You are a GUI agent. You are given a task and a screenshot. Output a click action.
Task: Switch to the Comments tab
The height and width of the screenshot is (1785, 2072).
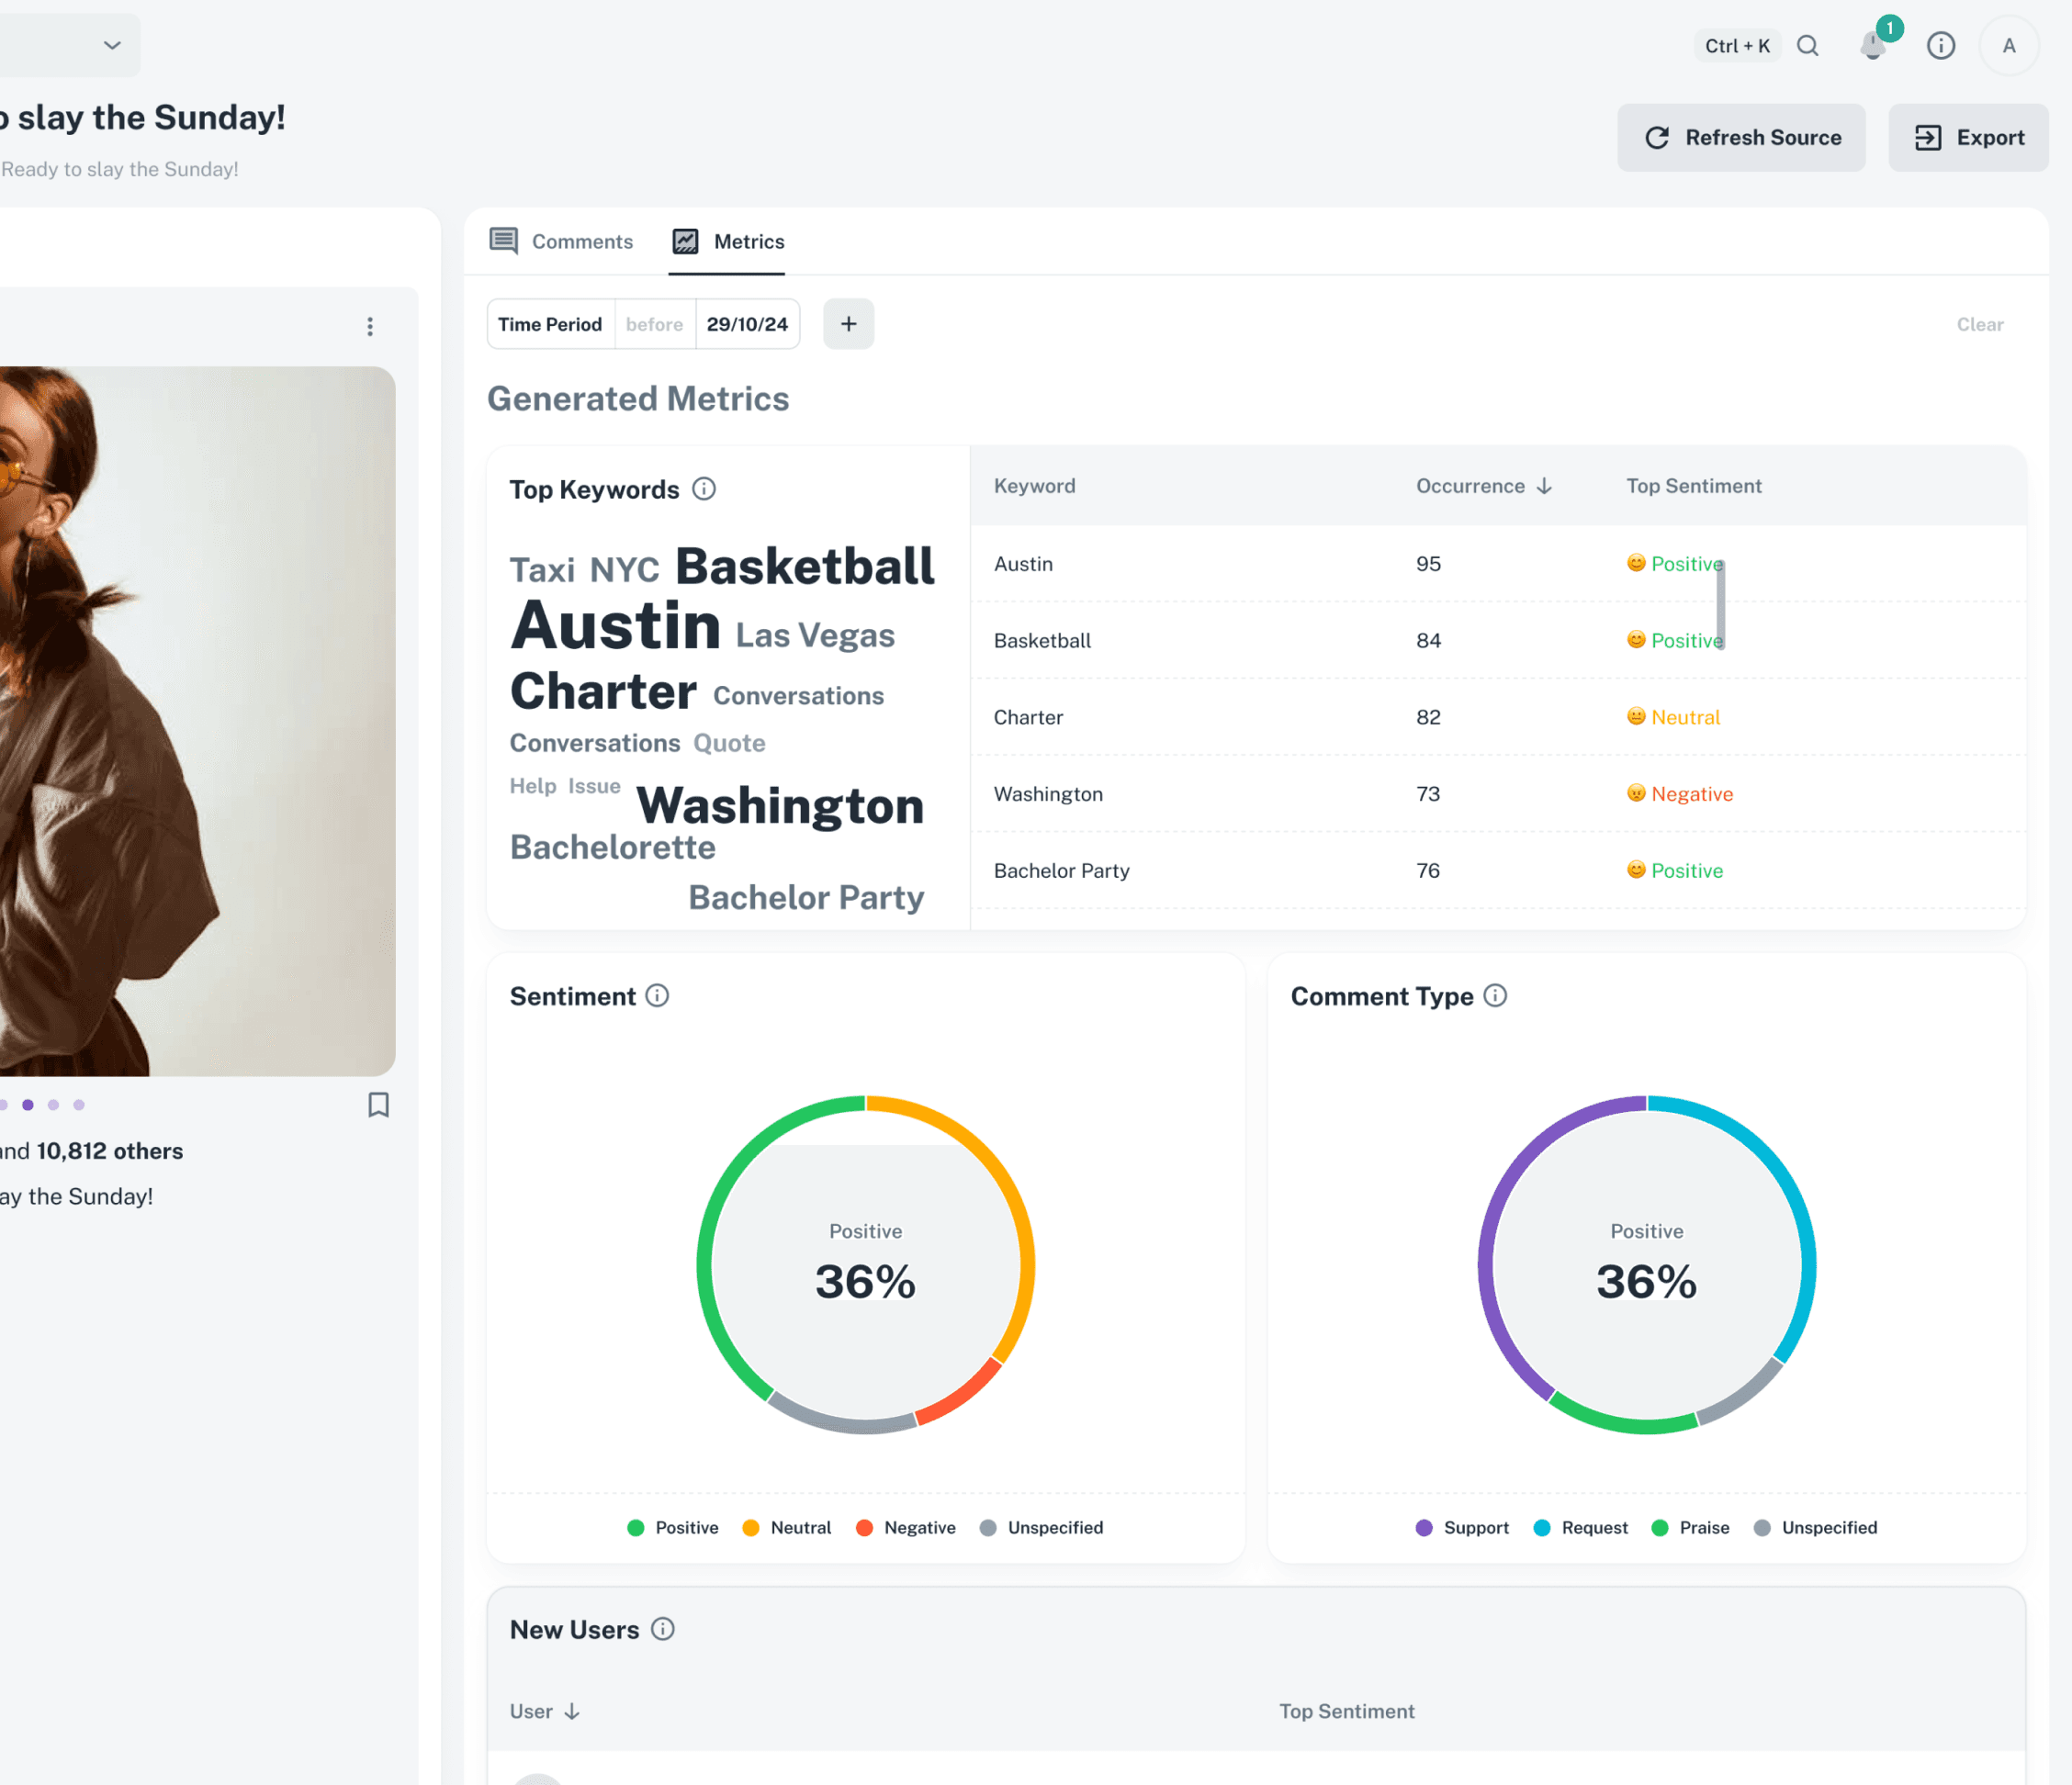point(562,241)
